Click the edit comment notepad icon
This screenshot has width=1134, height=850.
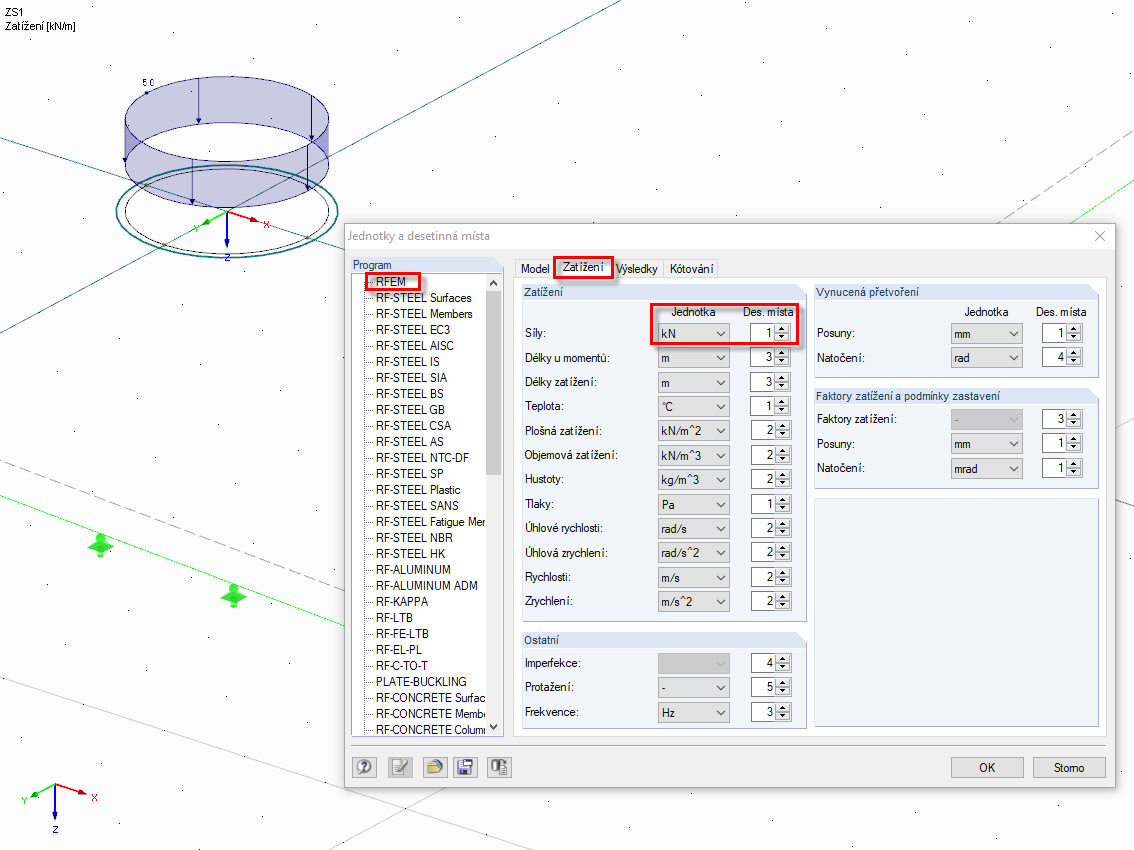pyautogui.click(x=400, y=767)
